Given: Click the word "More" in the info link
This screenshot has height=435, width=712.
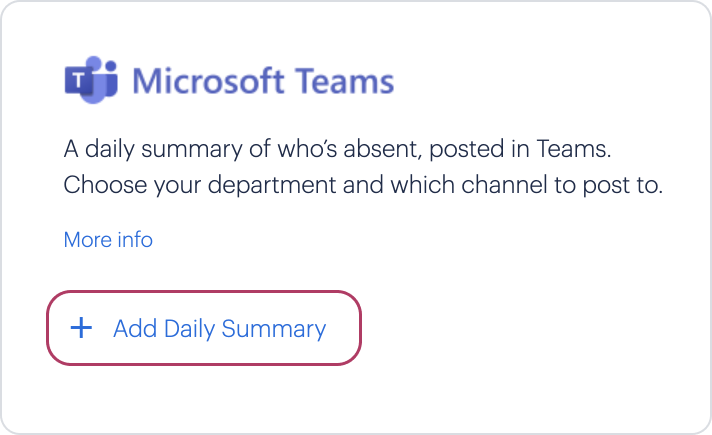Looking at the screenshot, I should click(x=86, y=240).
